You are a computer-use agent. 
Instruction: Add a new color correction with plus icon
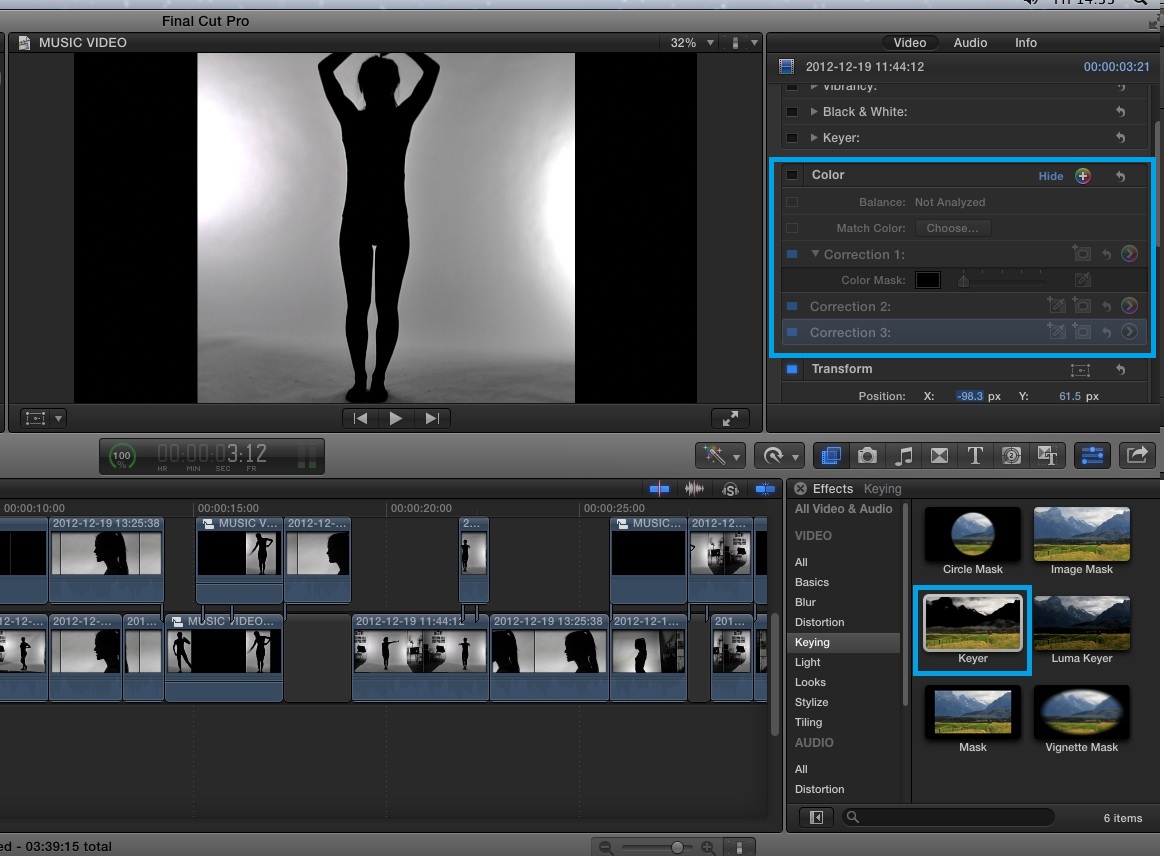click(x=1082, y=176)
